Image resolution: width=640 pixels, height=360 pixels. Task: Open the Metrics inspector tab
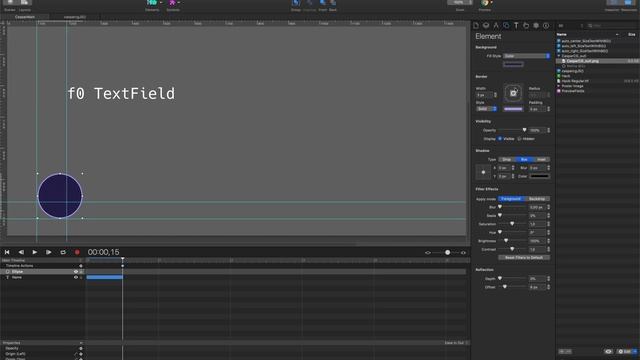click(496, 26)
